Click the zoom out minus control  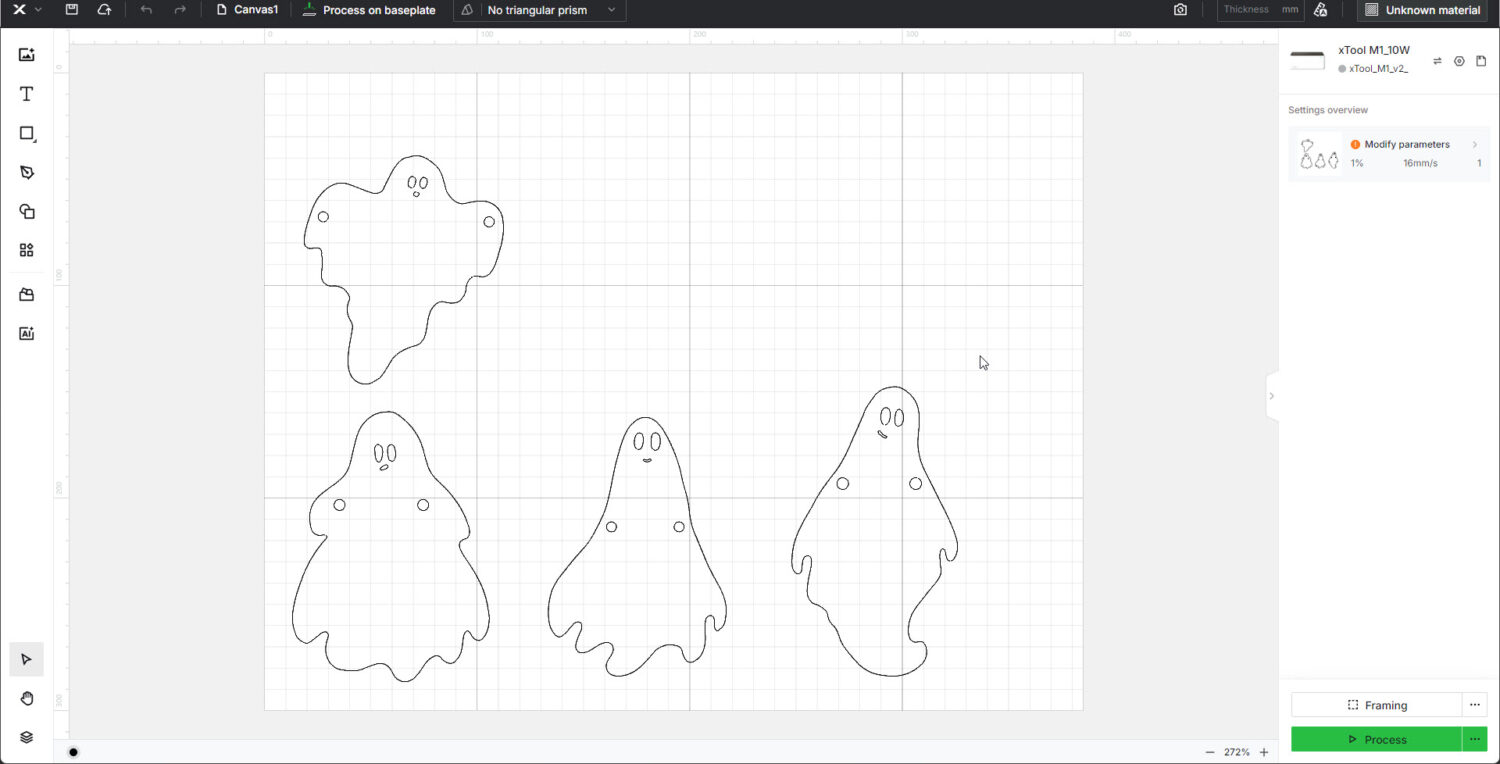(1209, 751)
